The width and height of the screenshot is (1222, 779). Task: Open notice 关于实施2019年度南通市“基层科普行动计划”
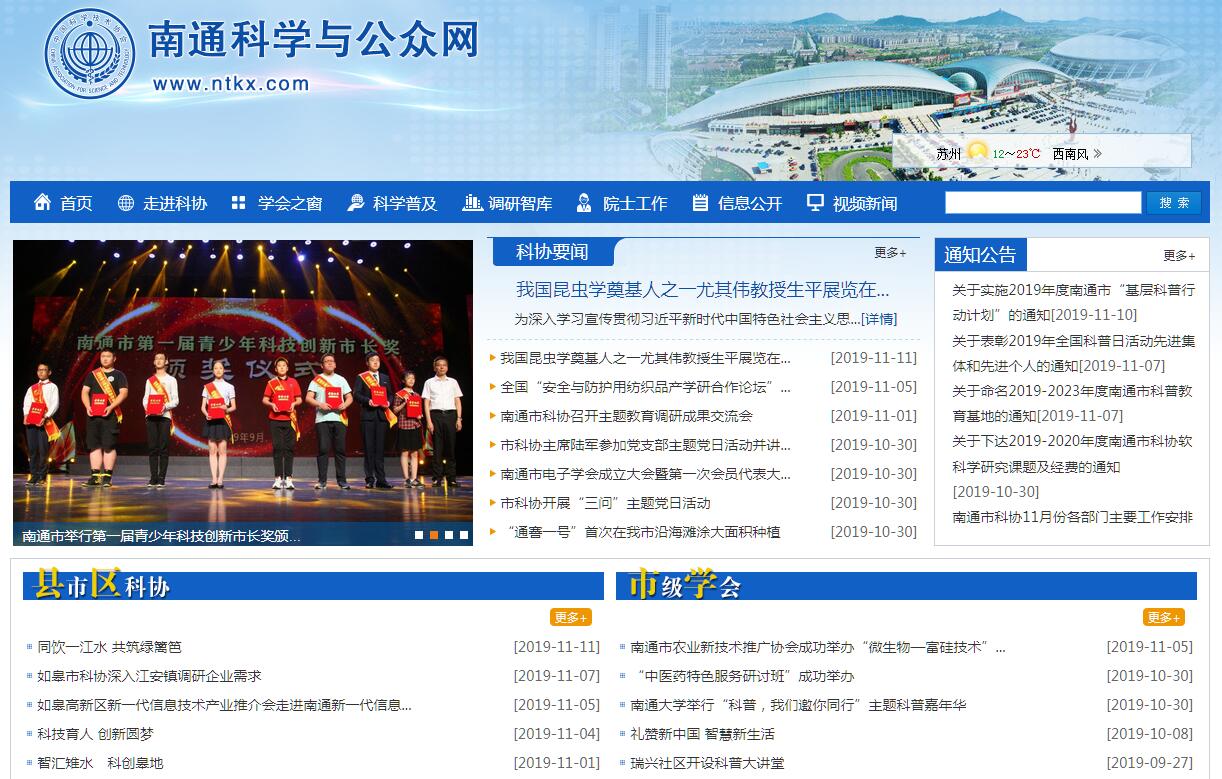point(1073,303)
